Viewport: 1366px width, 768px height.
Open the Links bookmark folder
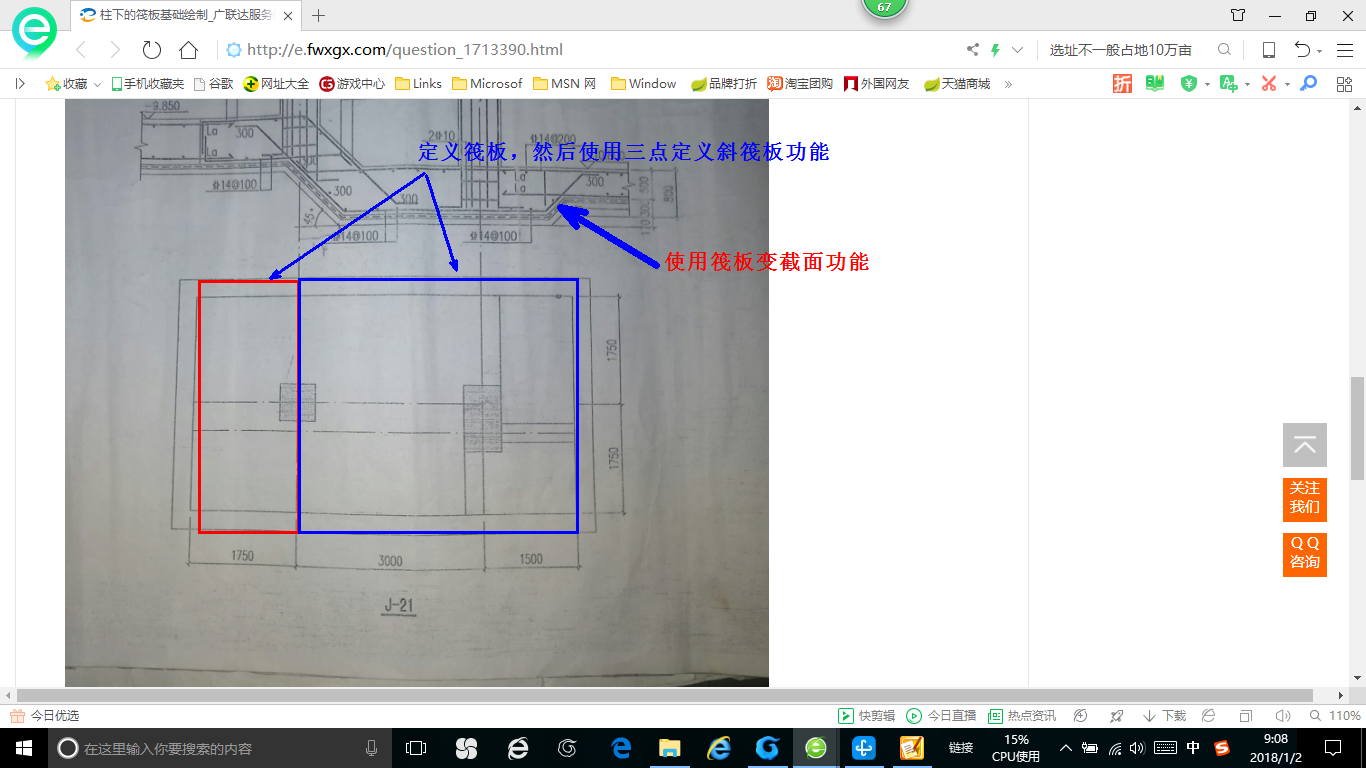coord(418,84)
